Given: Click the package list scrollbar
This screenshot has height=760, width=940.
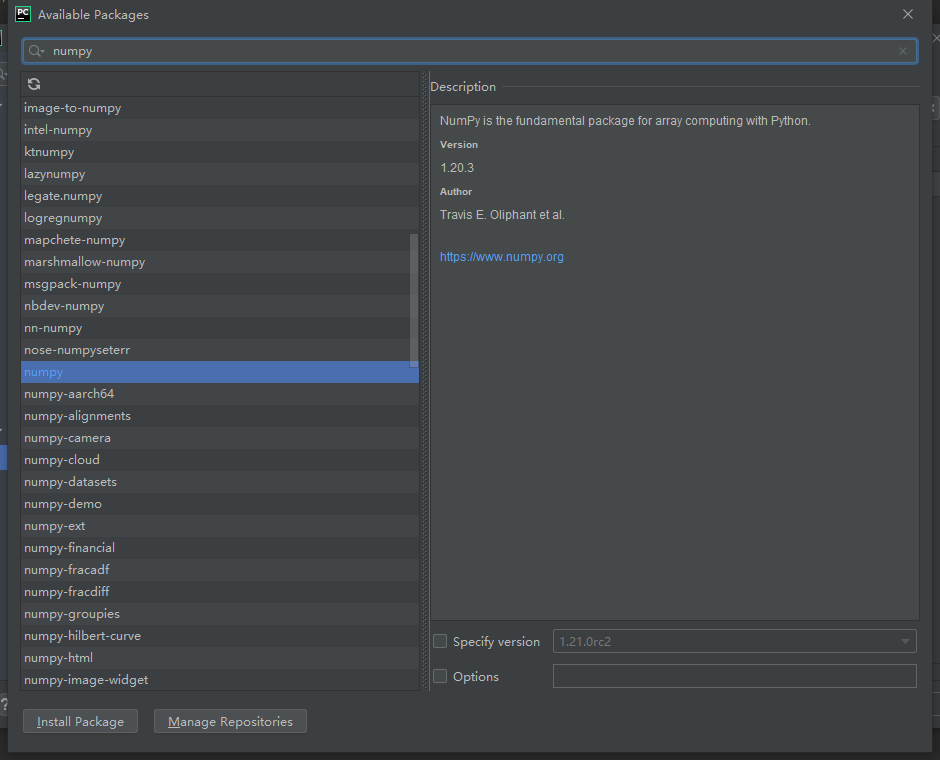Looking at the screenshot, I should [413, 300].
